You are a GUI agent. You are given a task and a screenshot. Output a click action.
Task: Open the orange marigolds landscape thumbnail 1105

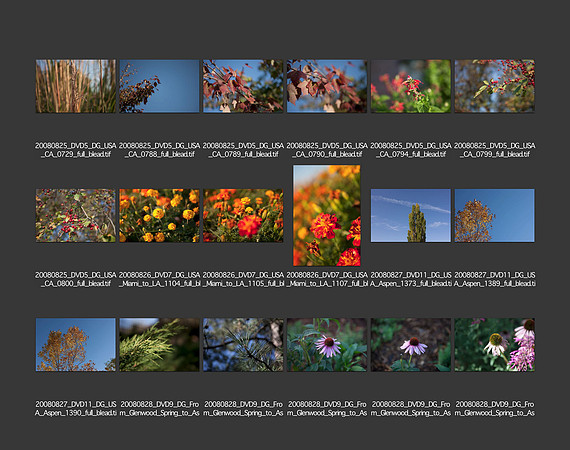coord(243,216)
